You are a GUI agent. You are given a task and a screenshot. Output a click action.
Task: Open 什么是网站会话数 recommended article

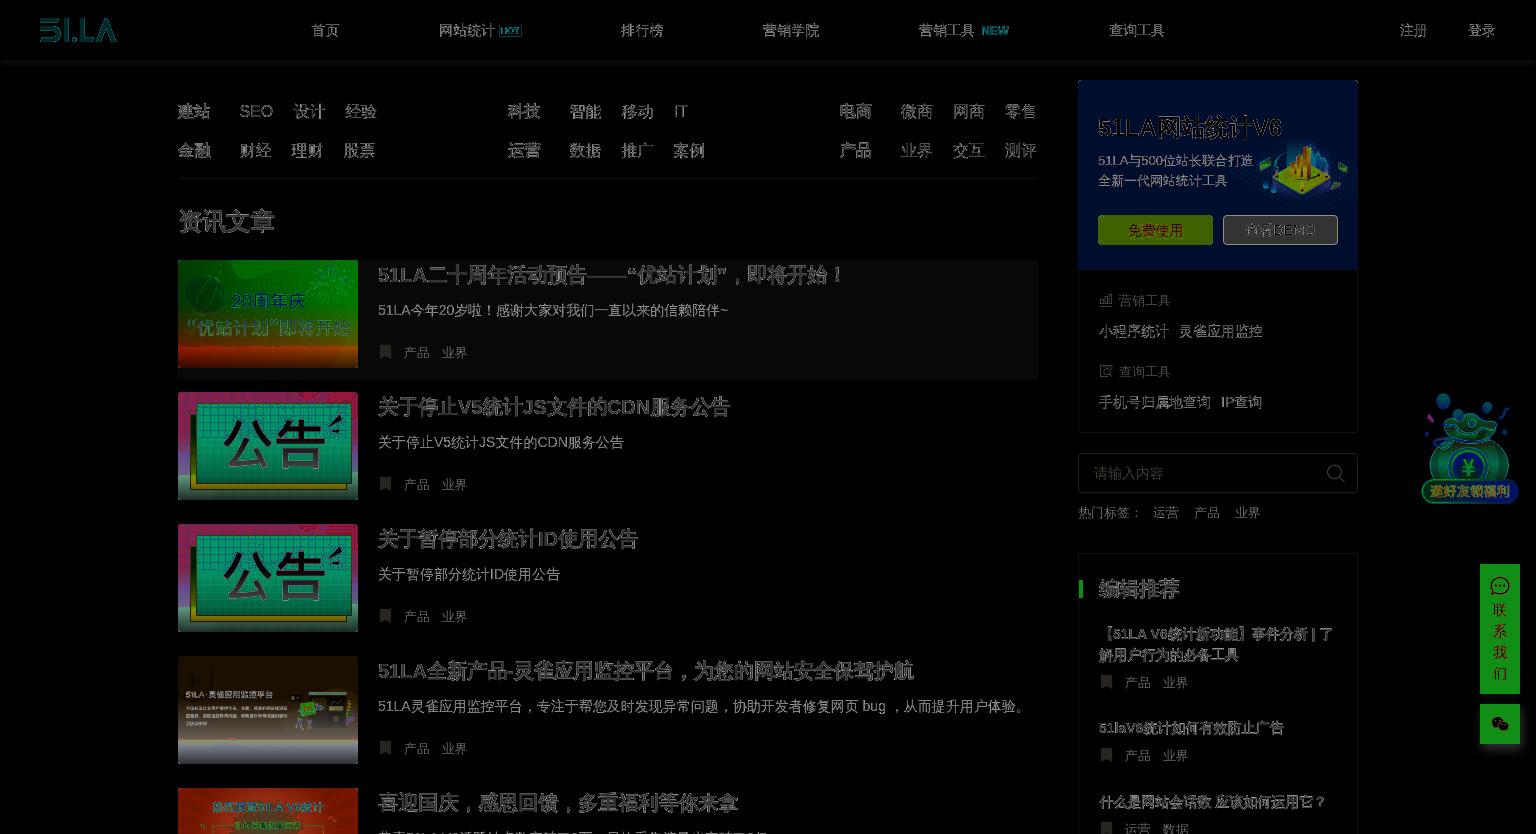point(1212,802)
